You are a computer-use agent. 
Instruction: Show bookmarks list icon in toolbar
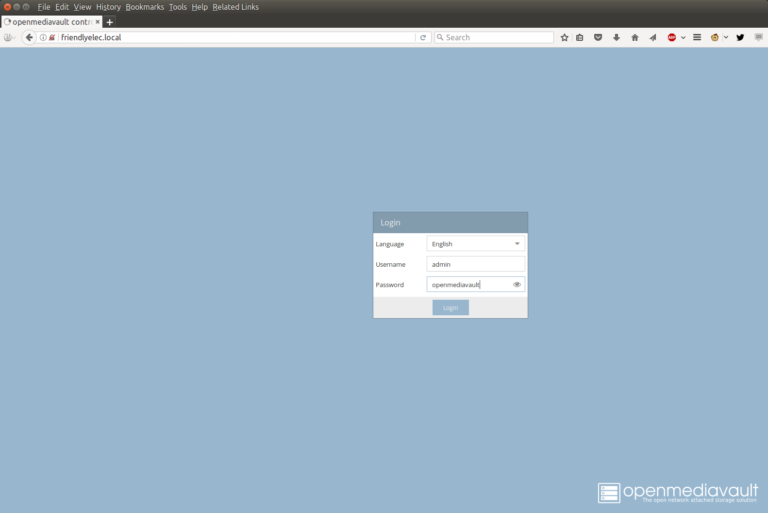coord(580,37)
